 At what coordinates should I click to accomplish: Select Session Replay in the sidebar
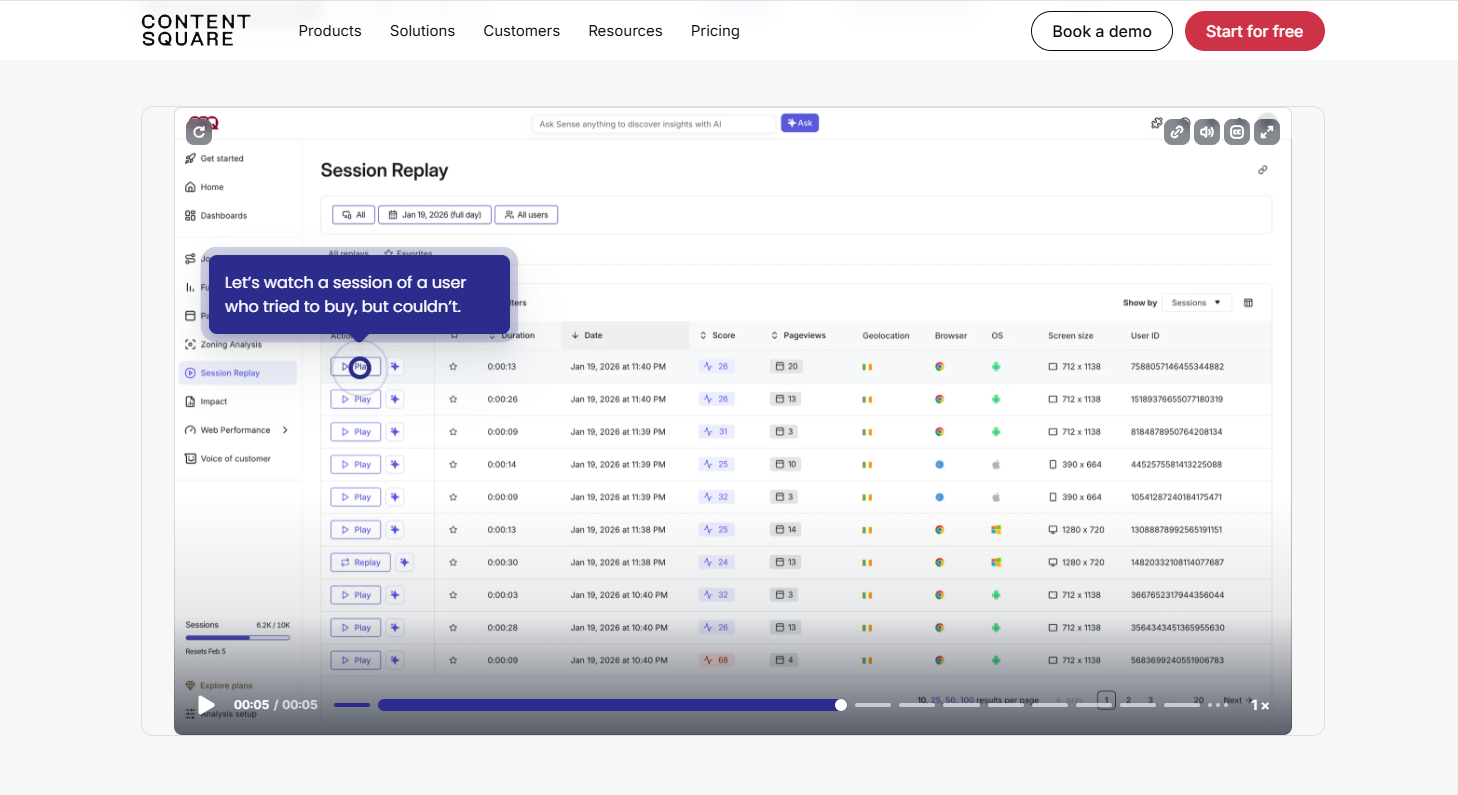[x=238, y=373]
